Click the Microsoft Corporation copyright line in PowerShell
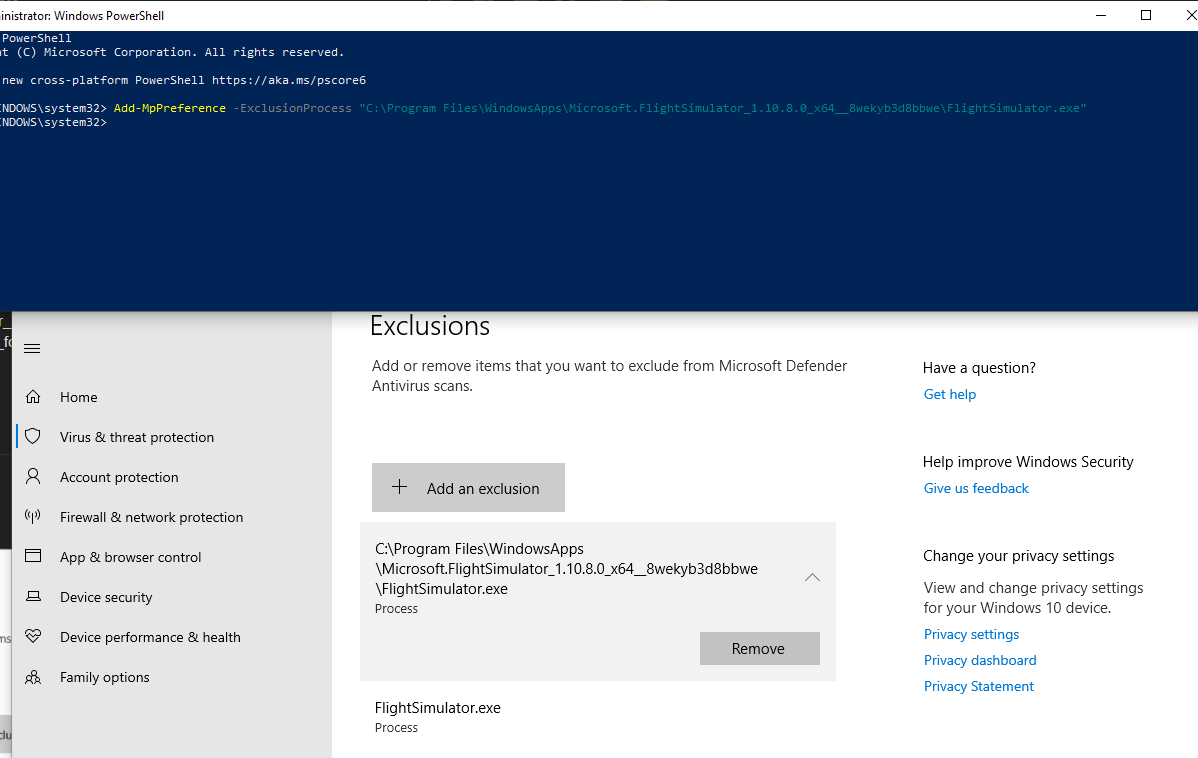This screenshot has height=758, width=1198. point(172,53)
